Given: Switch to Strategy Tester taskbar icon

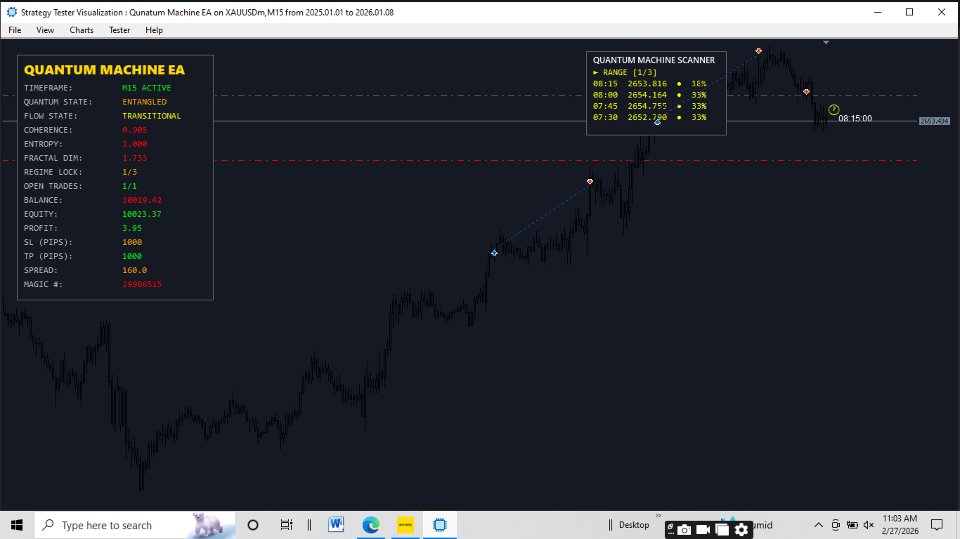Looking at the screenshot, I should tap(440, 525).
